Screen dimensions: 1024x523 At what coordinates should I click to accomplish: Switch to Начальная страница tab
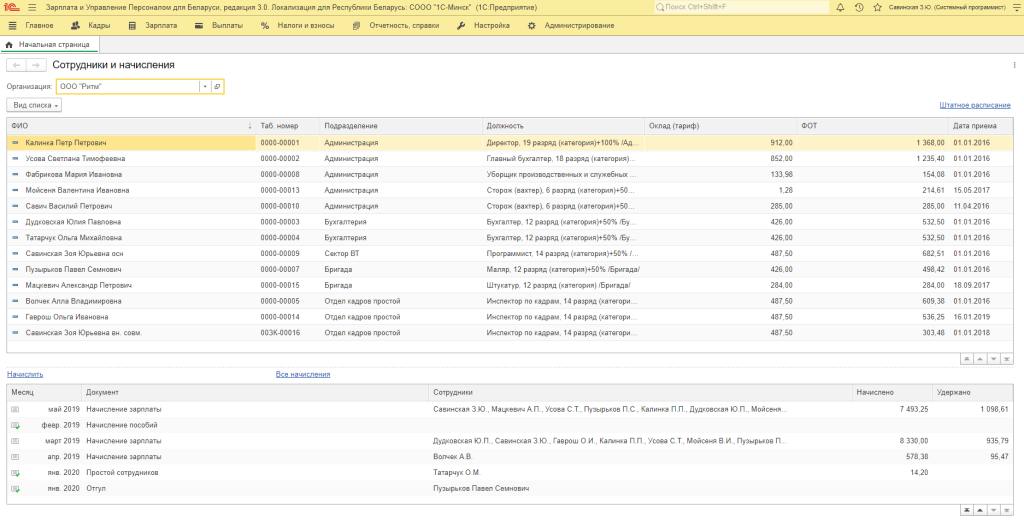click(47, 44)
